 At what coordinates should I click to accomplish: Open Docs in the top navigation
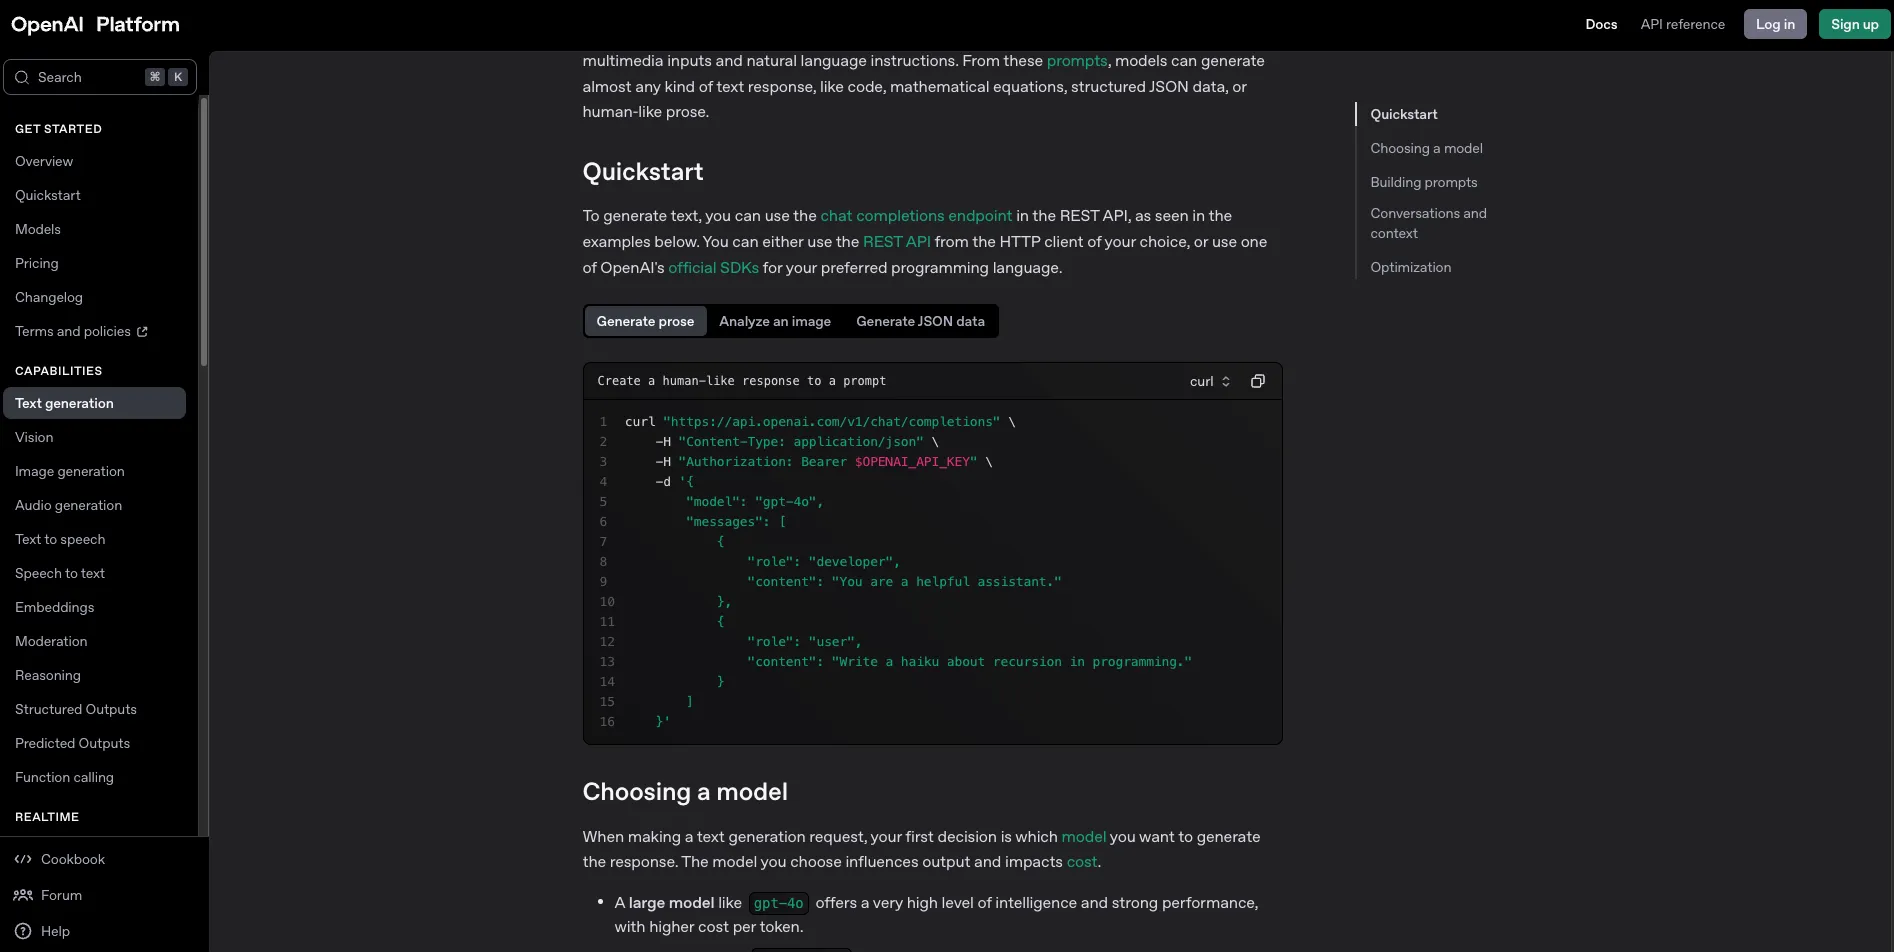[x=1601, y=24]
